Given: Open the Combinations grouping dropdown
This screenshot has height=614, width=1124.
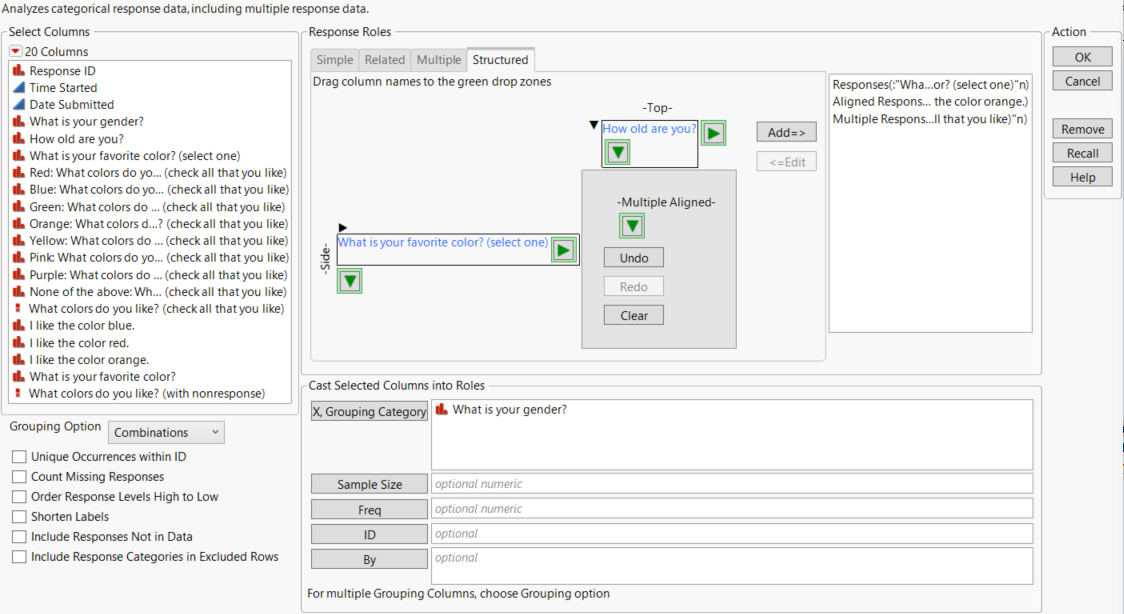Looking at the screenshot, I should point(166,432).
